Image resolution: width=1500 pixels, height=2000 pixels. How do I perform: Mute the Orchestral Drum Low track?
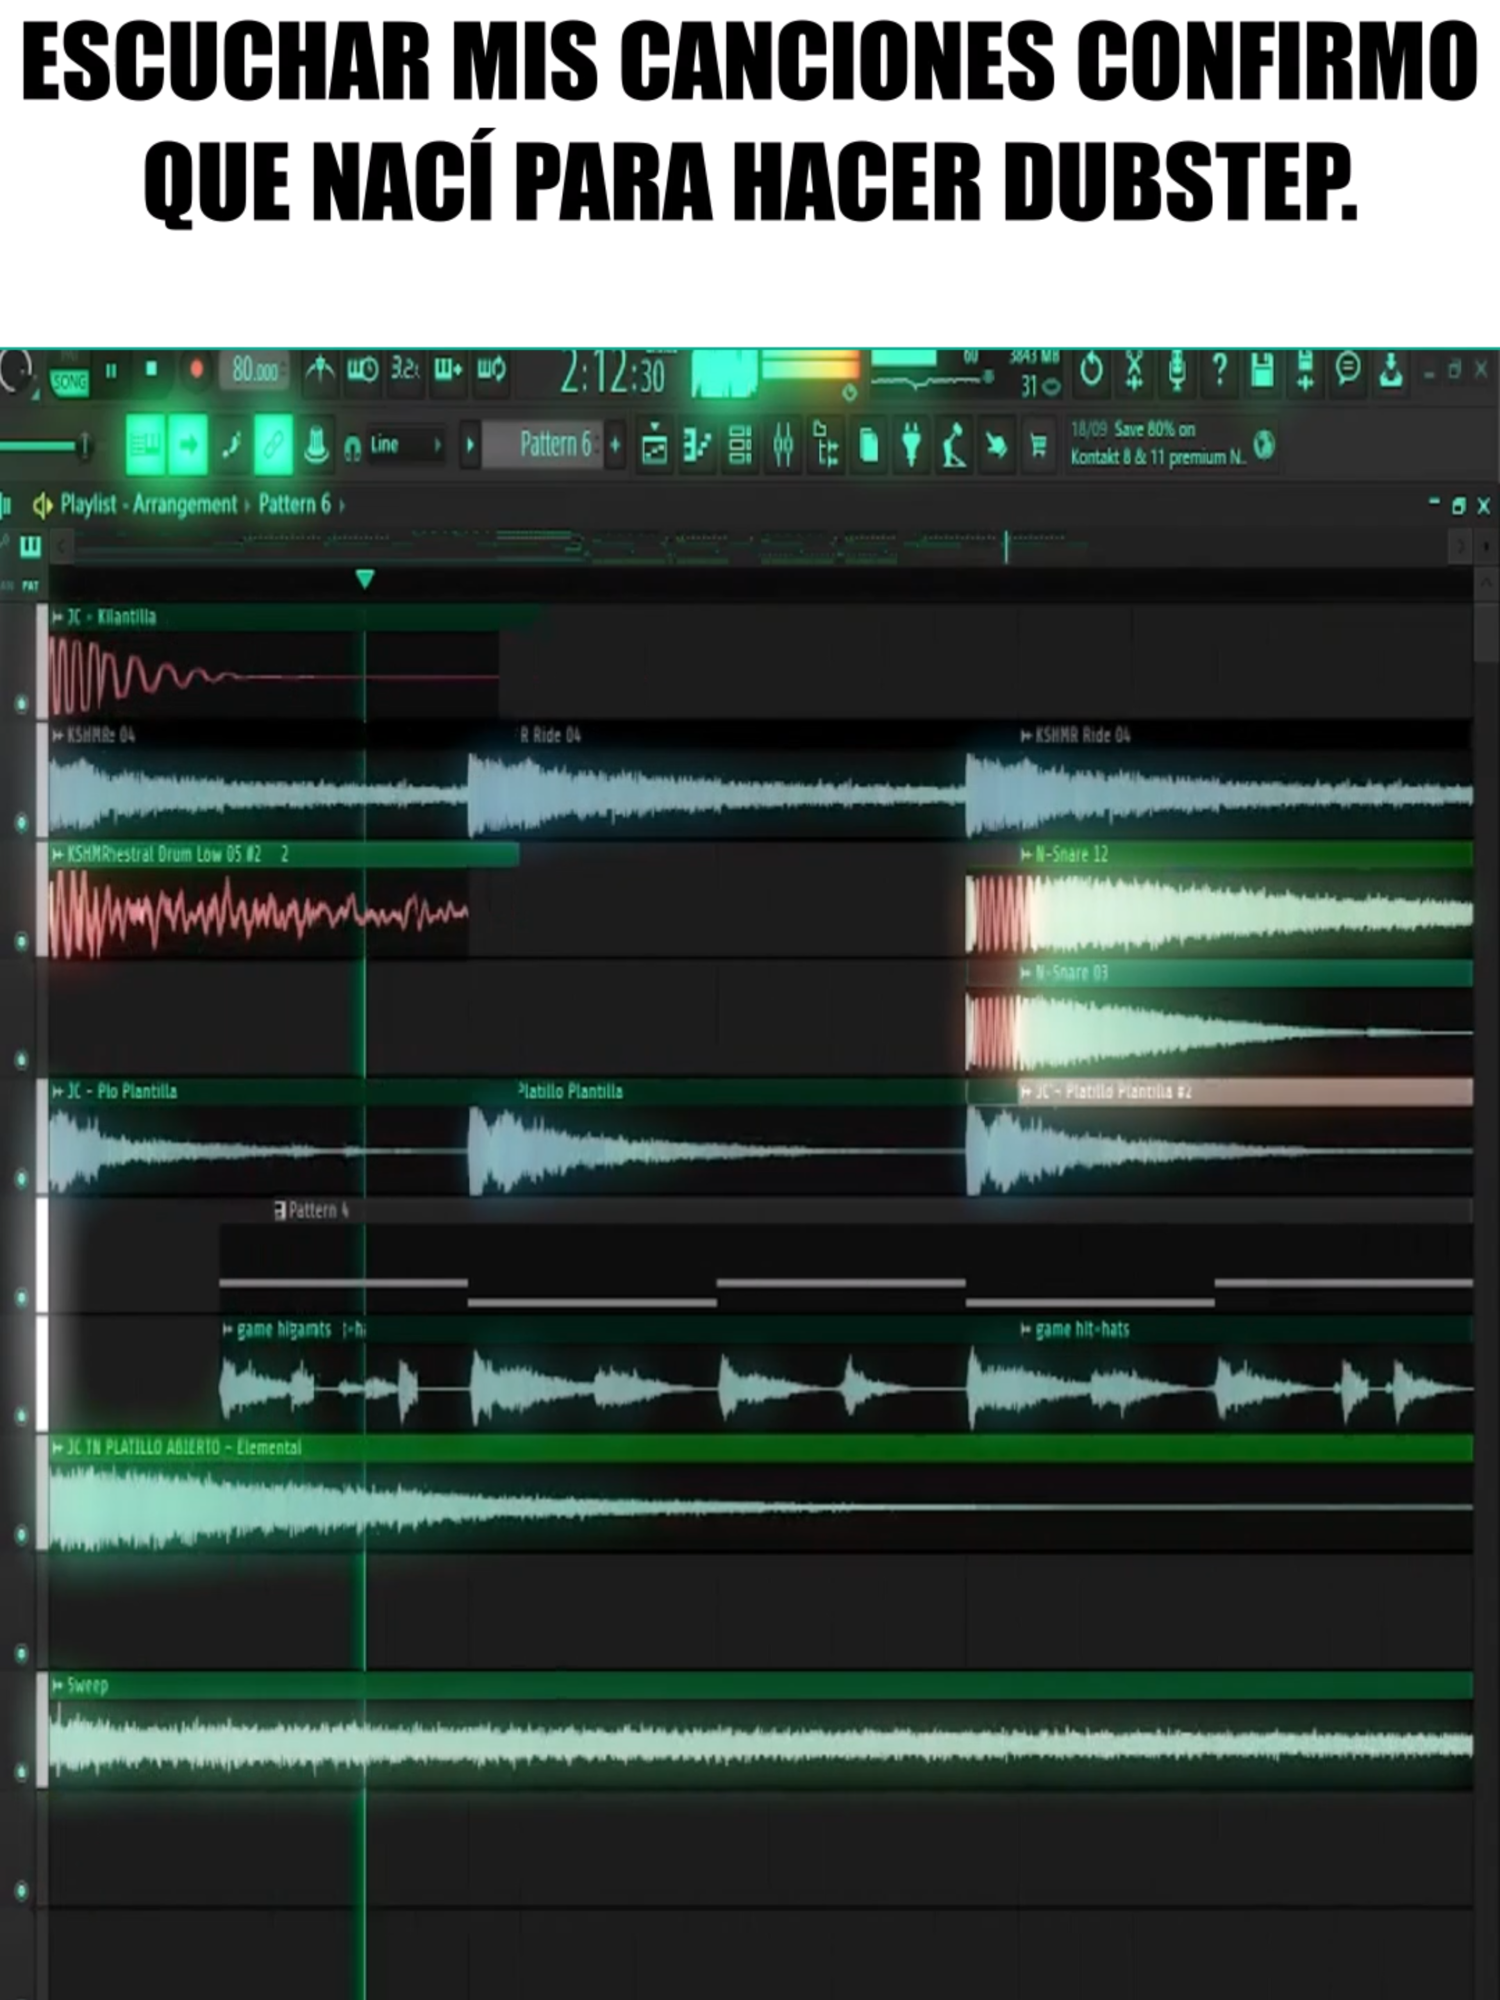tap(21, 942)
